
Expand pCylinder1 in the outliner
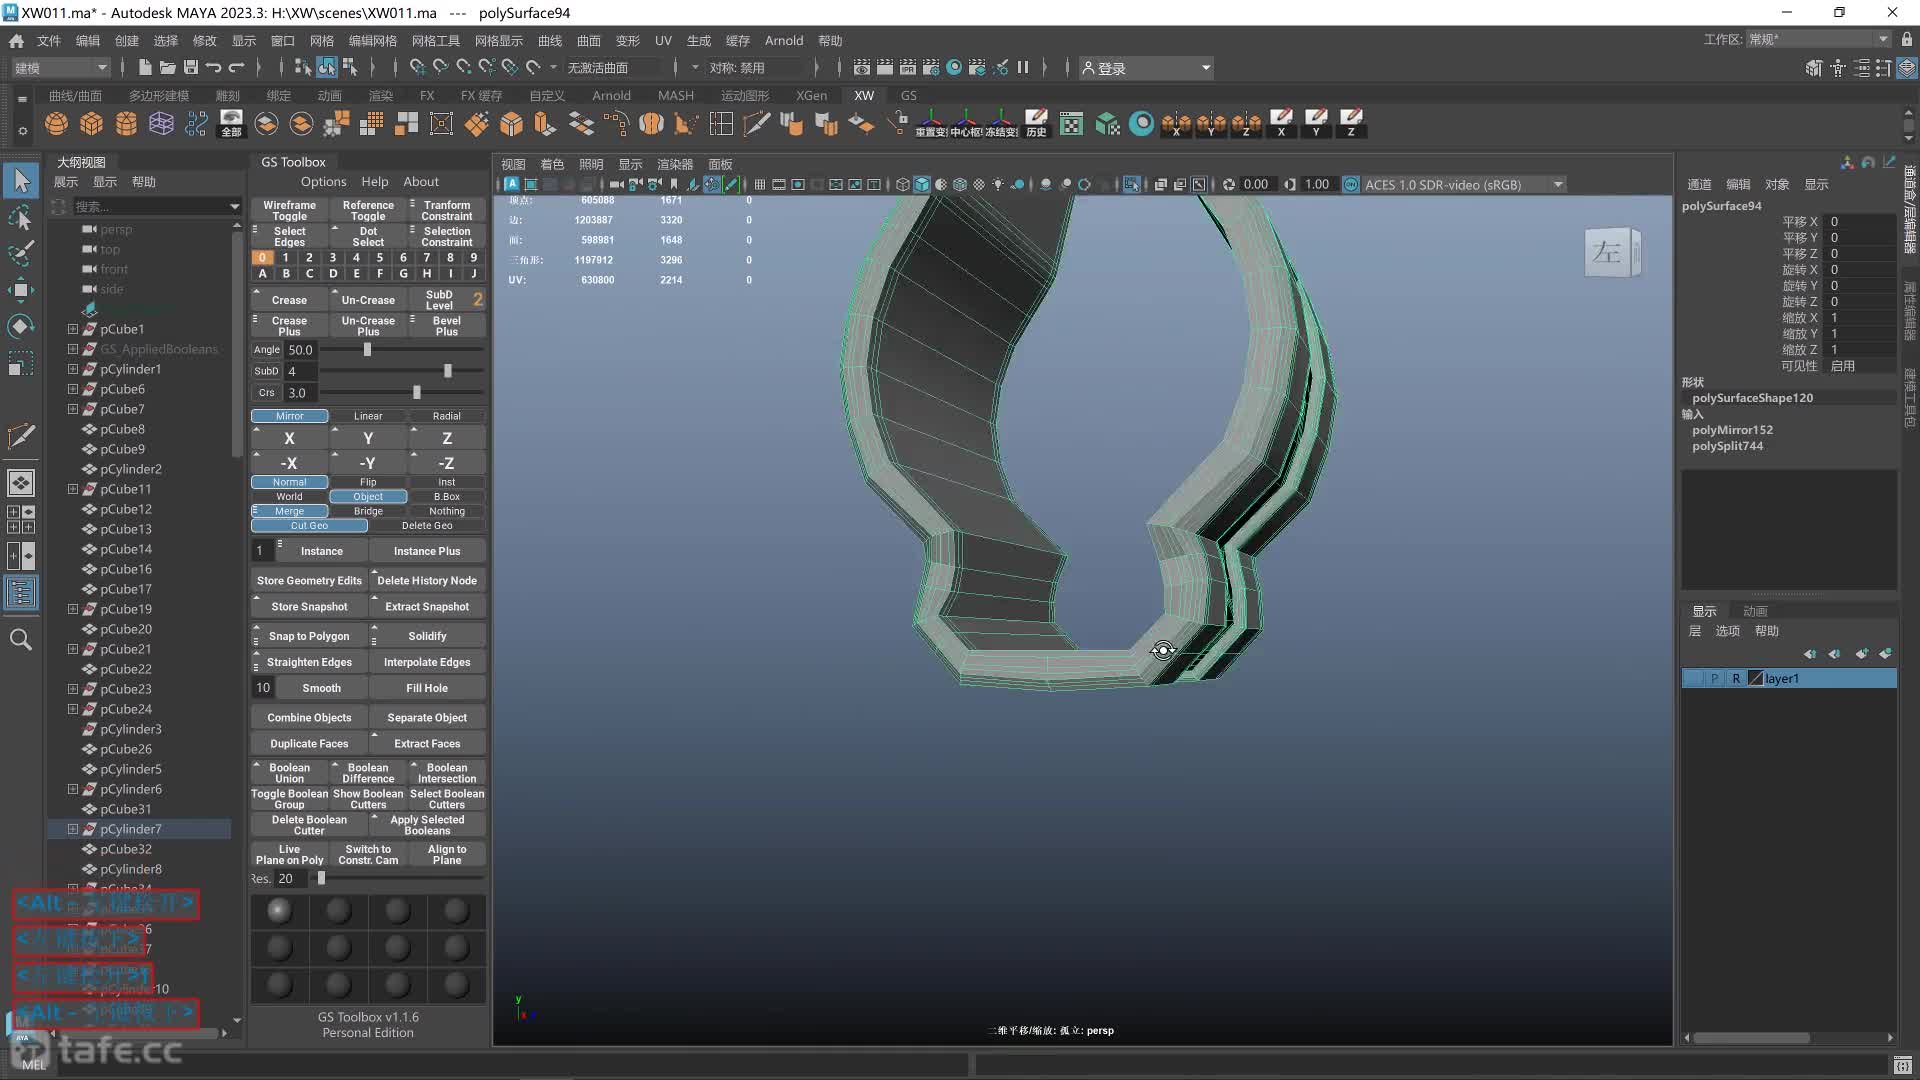(72, 369)
